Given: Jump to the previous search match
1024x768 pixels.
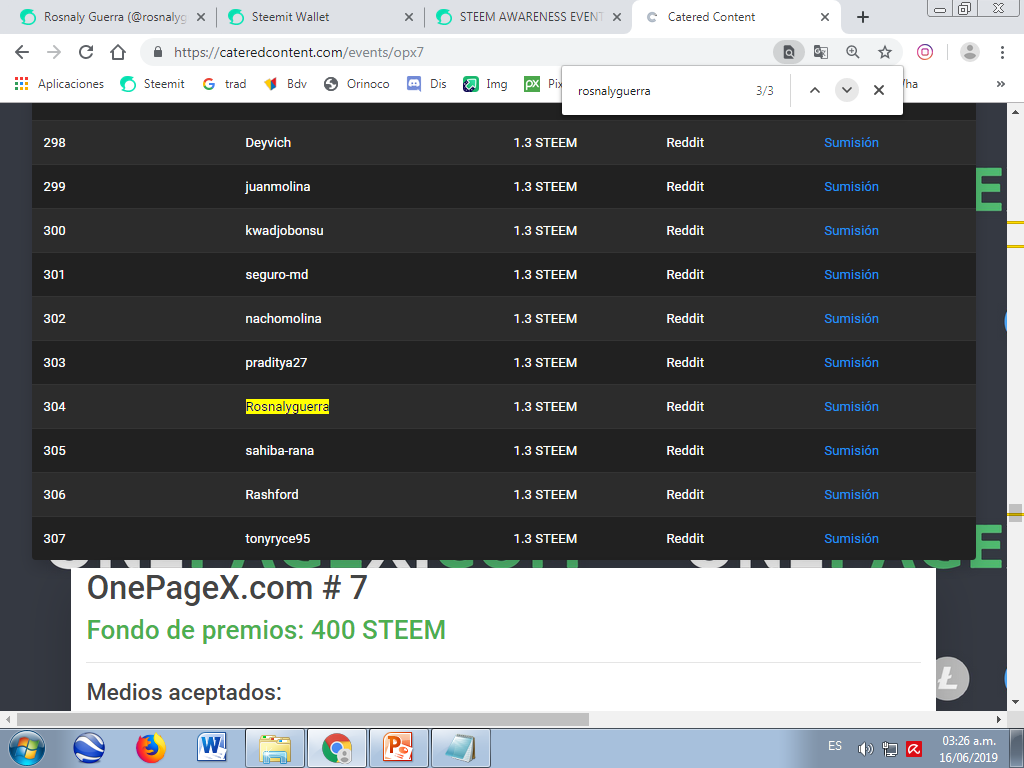Looking at the screenshot, I should point(814,90).
